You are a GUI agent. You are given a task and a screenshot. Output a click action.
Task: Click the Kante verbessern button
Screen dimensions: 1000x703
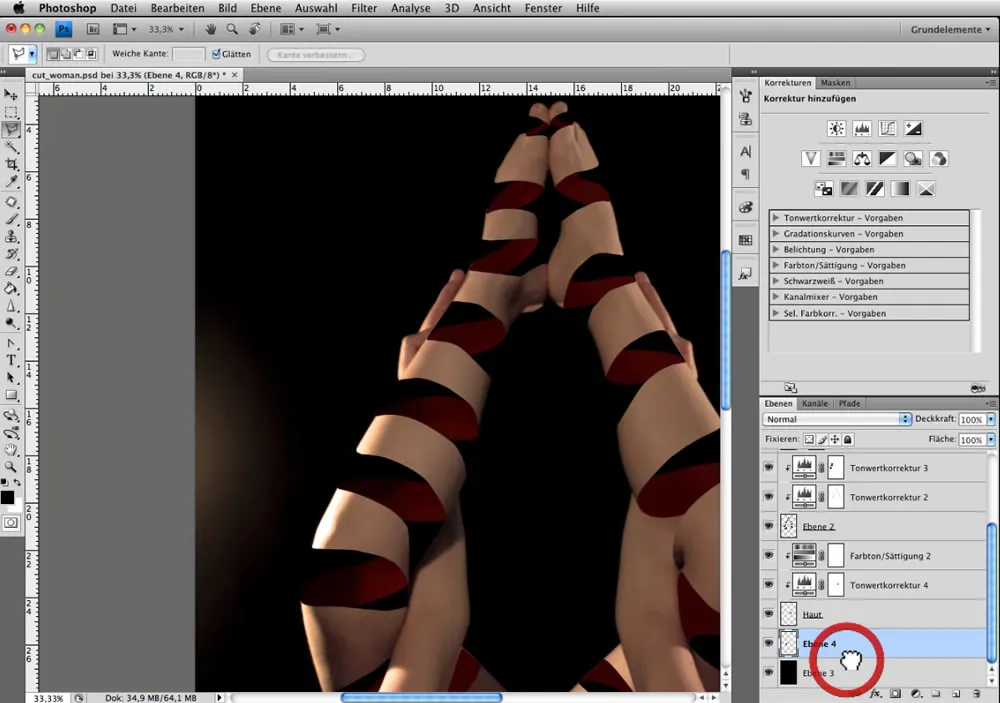click(316, 54)
